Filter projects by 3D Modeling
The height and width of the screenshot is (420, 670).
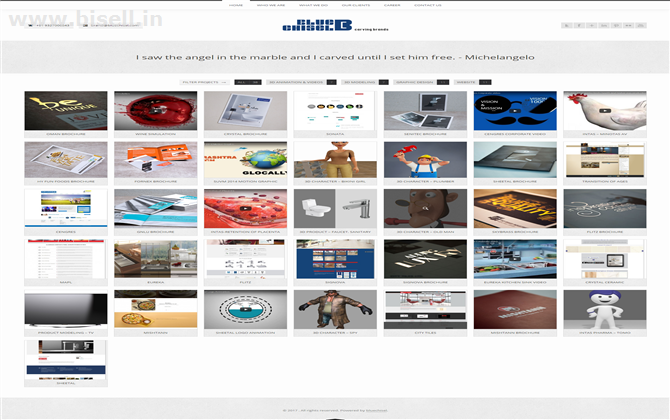(365, 82)
